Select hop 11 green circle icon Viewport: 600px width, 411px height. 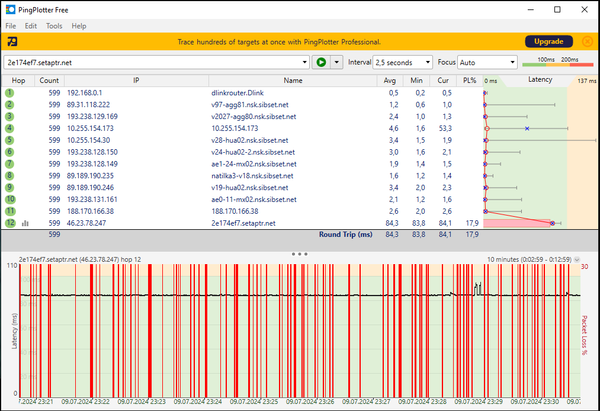pos(10,211)
